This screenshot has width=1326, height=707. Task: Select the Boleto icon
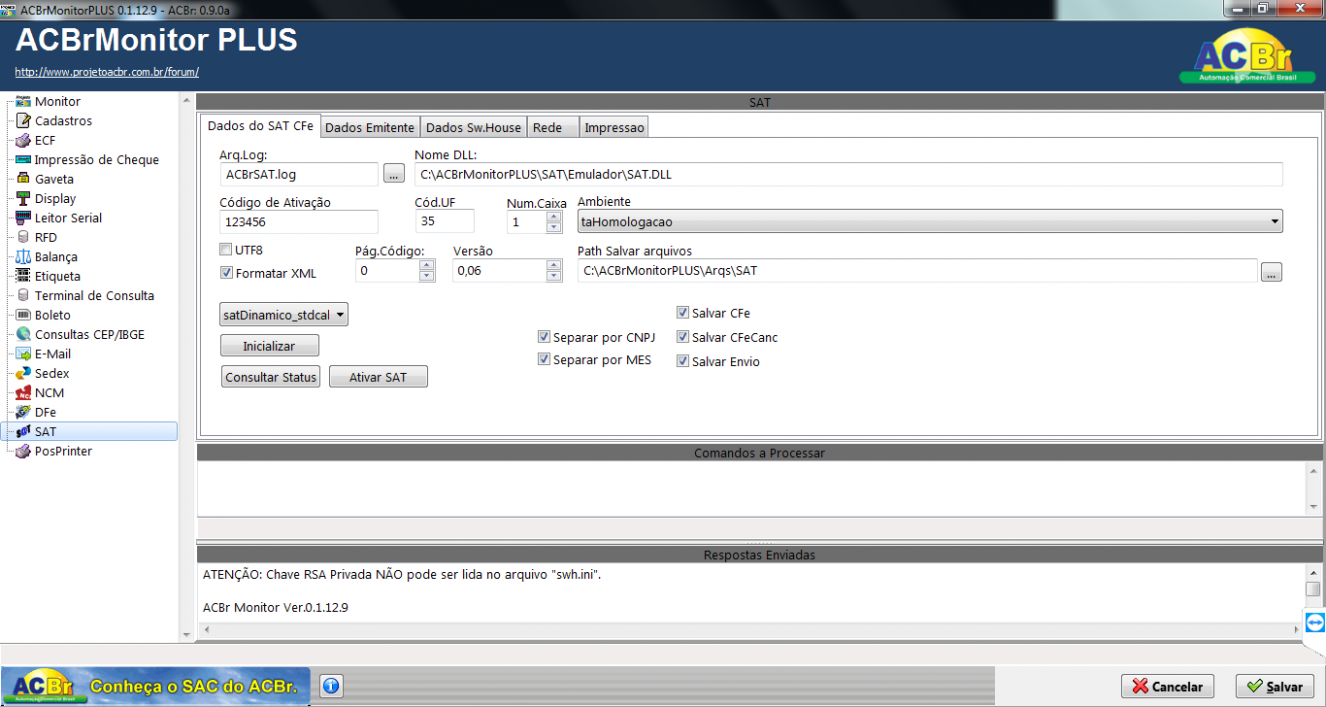click(23, 315)
